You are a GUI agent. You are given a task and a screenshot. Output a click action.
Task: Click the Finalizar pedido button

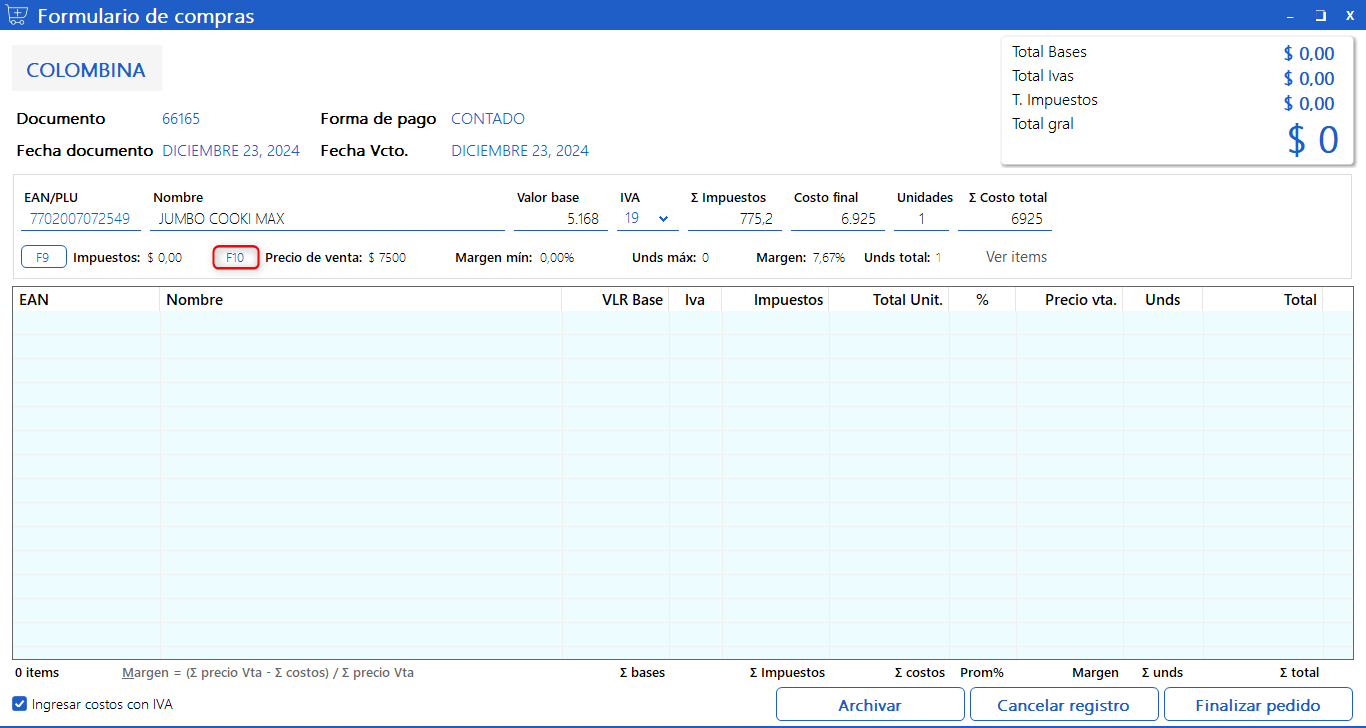(1258, 705)
